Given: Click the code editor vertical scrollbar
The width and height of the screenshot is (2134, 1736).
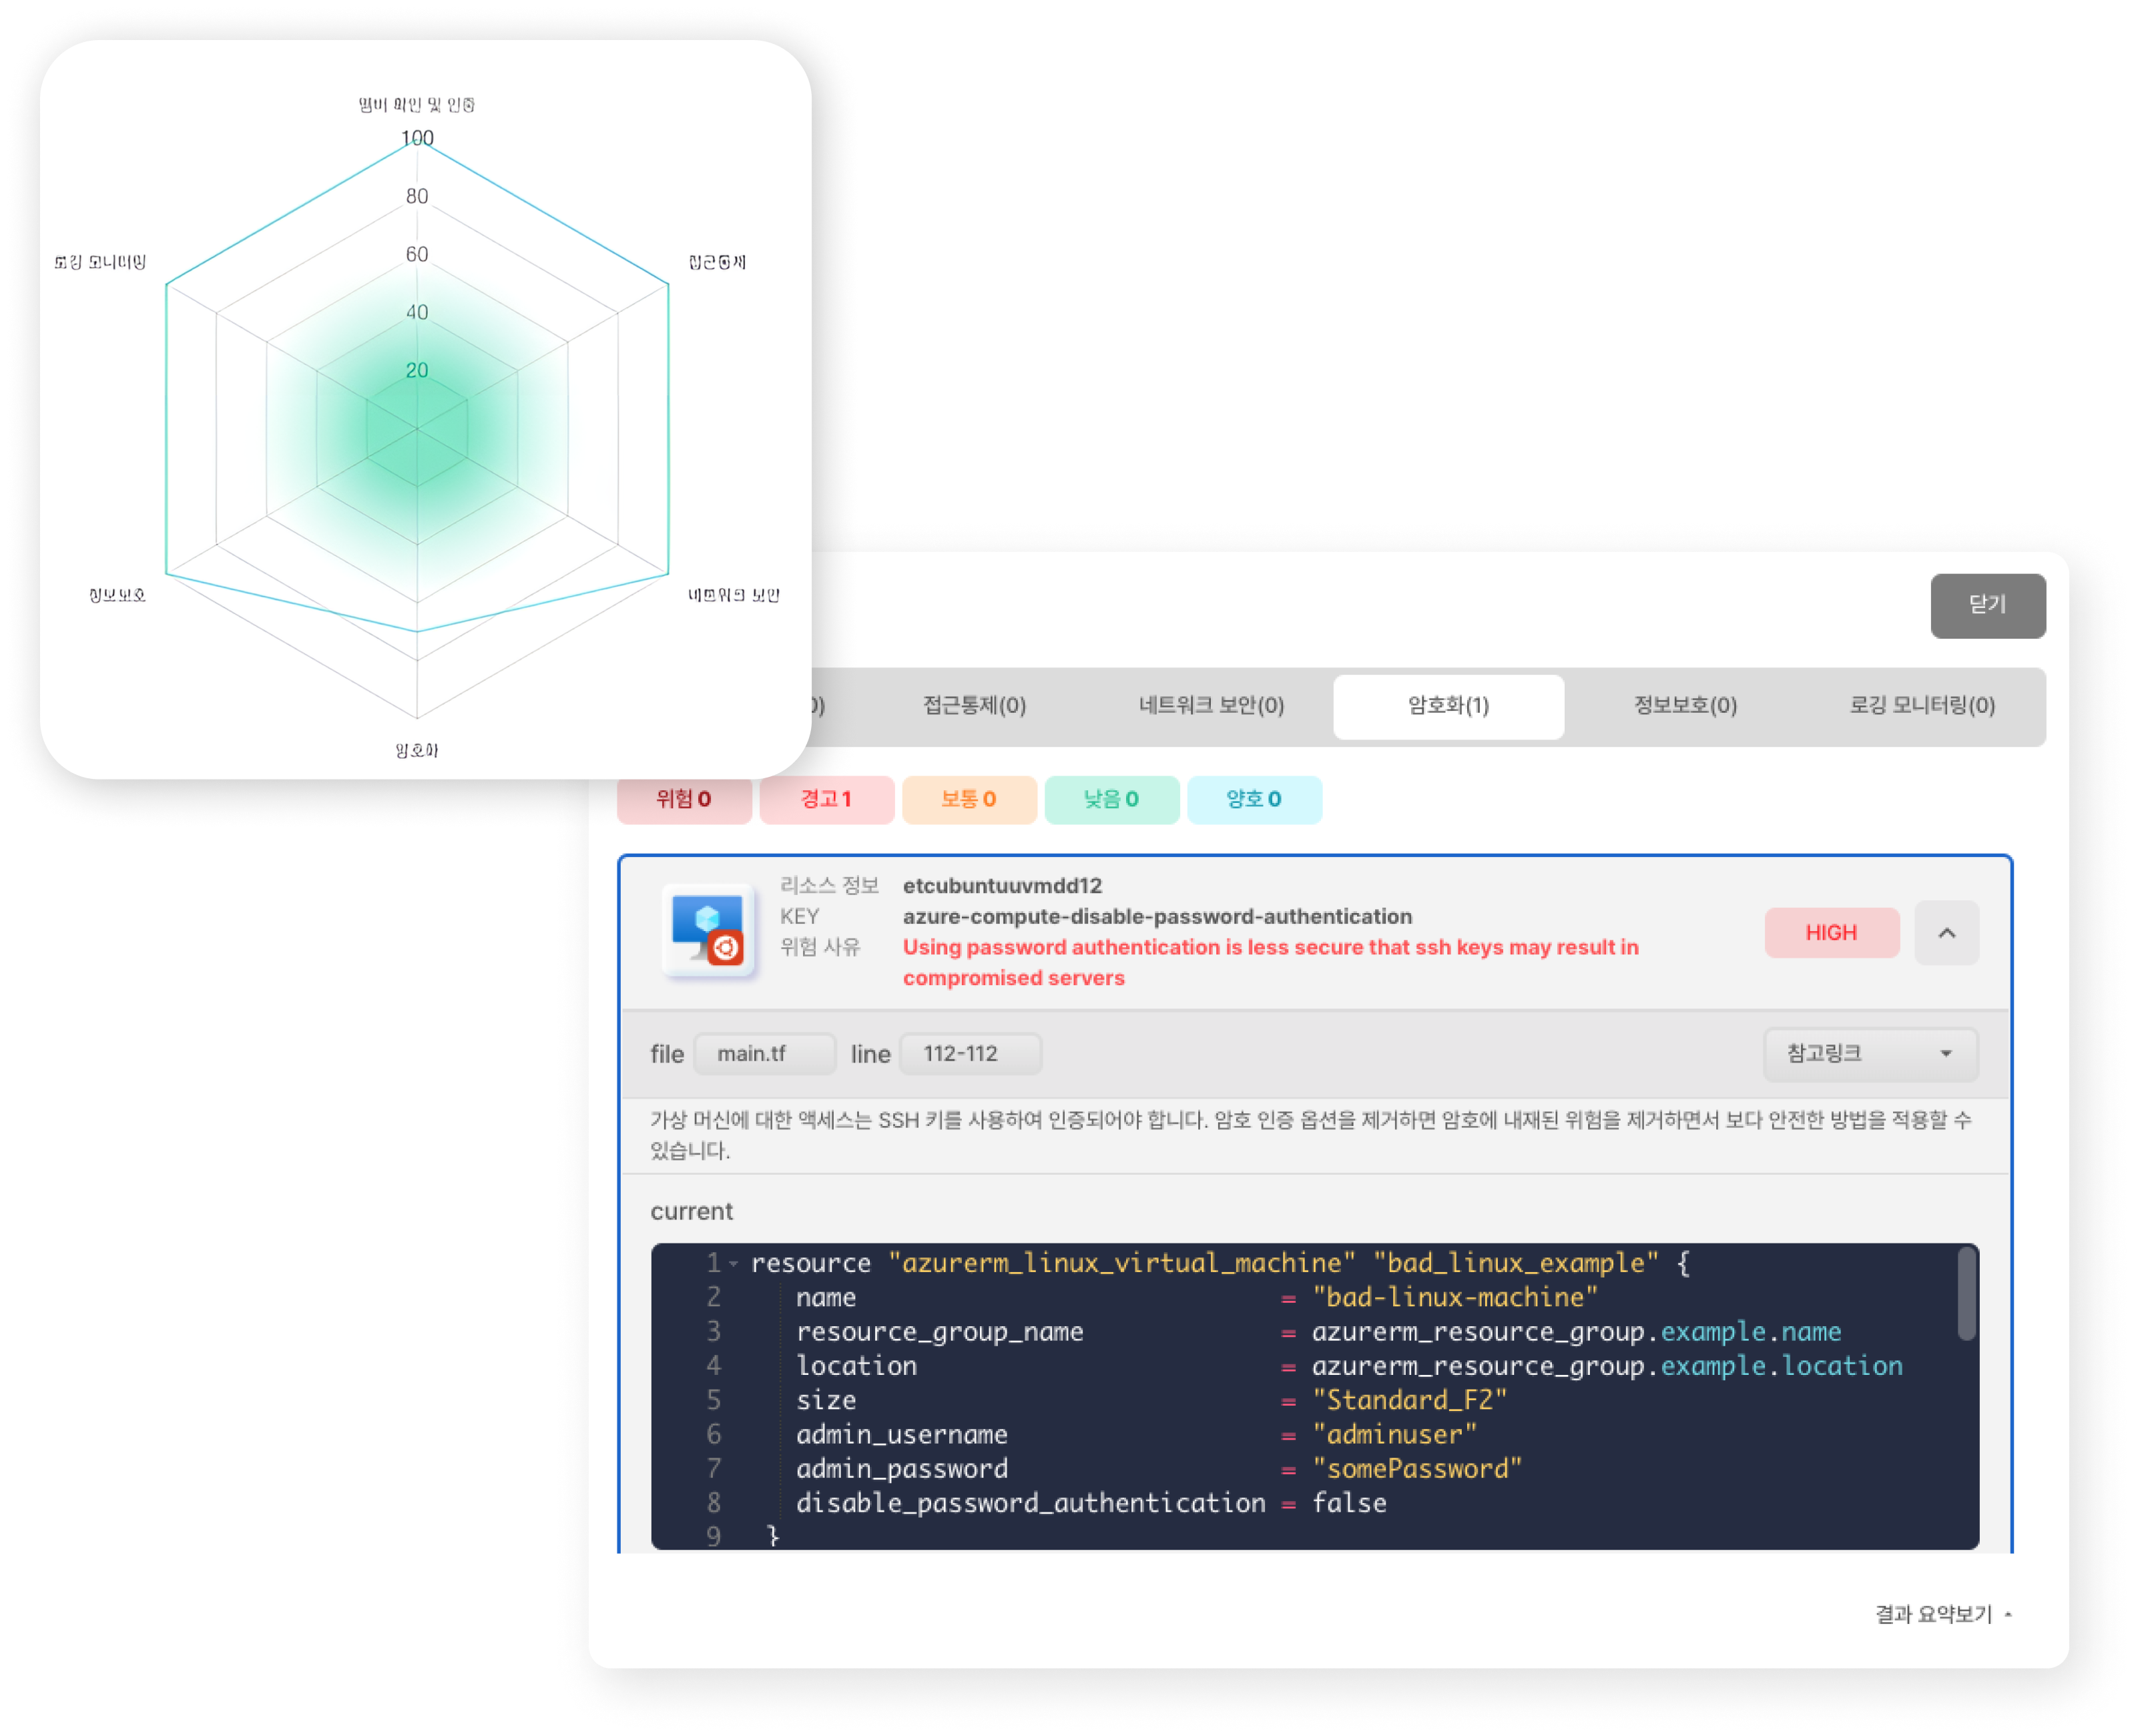Looking at the screenshot, I should point(1966,1295).
